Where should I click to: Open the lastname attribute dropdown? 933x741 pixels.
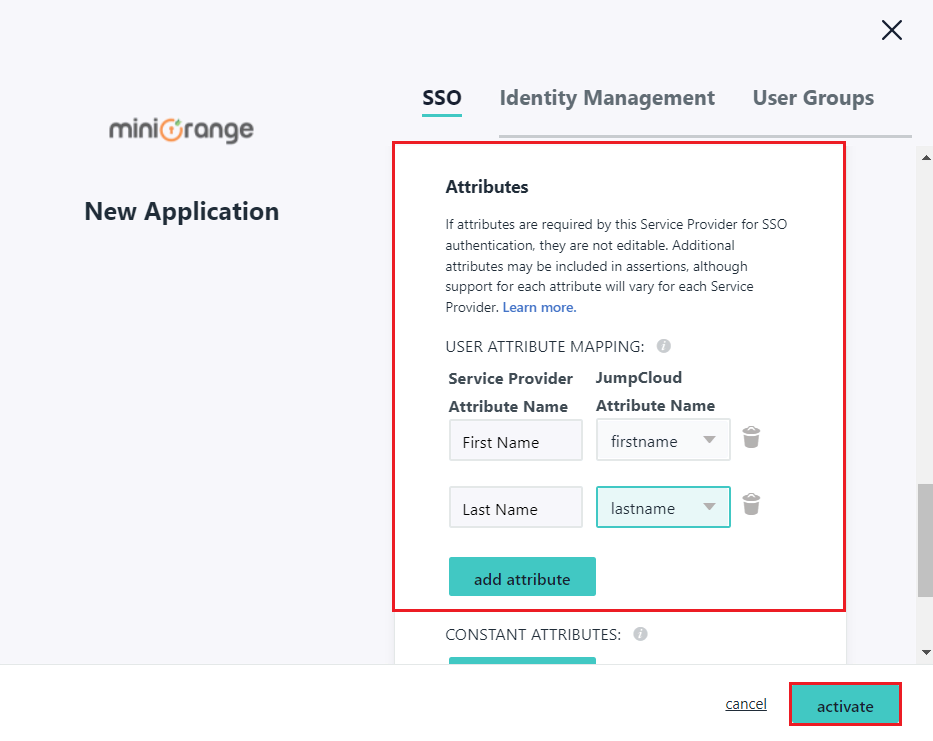[663, 507]
